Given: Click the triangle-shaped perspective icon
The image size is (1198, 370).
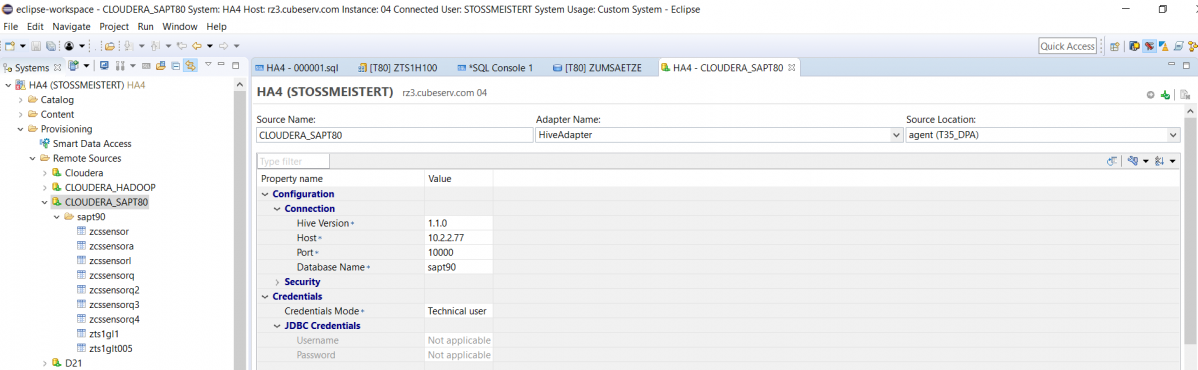Looking at the screenshot, I should (x=1164, y=46).
